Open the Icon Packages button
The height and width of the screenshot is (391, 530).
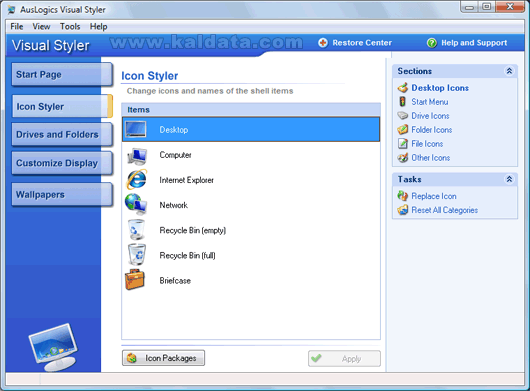[x=163, y=358]
